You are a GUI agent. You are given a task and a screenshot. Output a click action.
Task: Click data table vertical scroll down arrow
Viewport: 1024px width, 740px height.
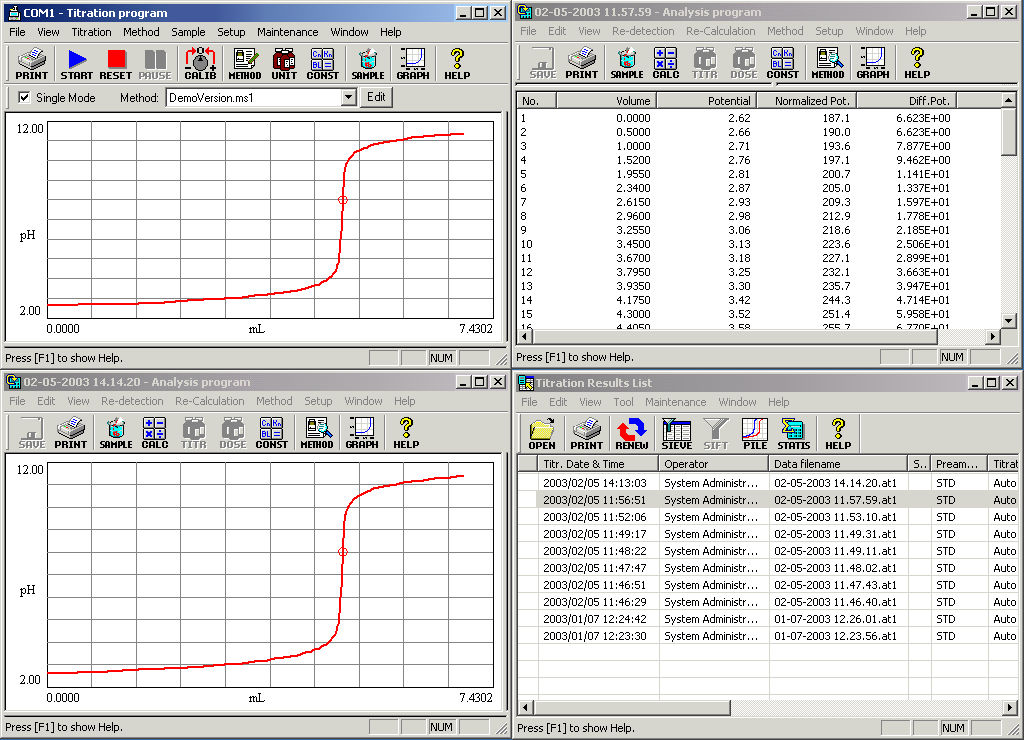click(1009, 321)
